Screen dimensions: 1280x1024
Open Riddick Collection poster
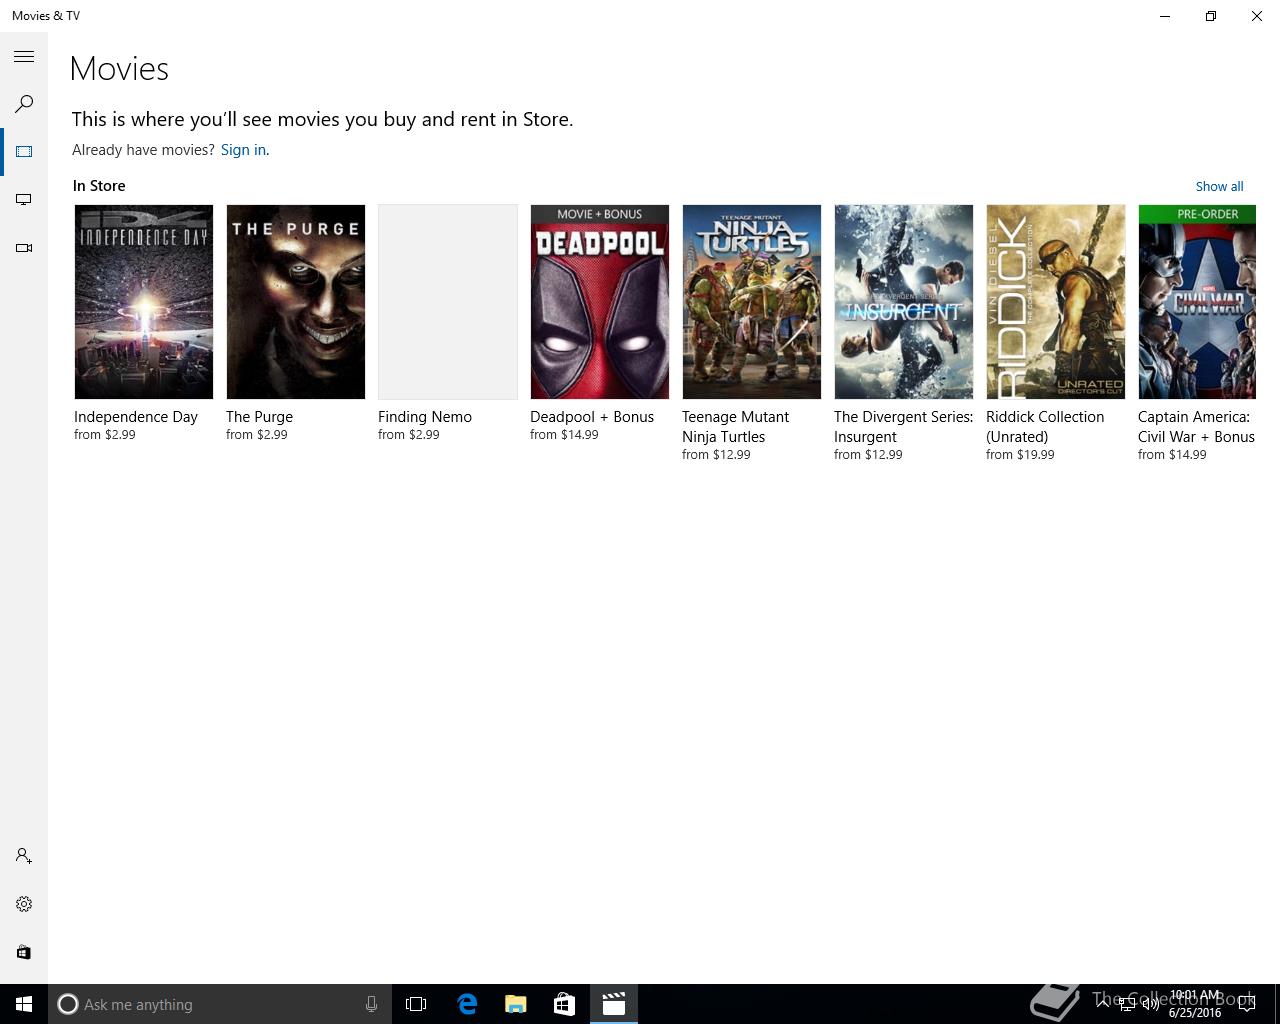(x=1056, y=302)
